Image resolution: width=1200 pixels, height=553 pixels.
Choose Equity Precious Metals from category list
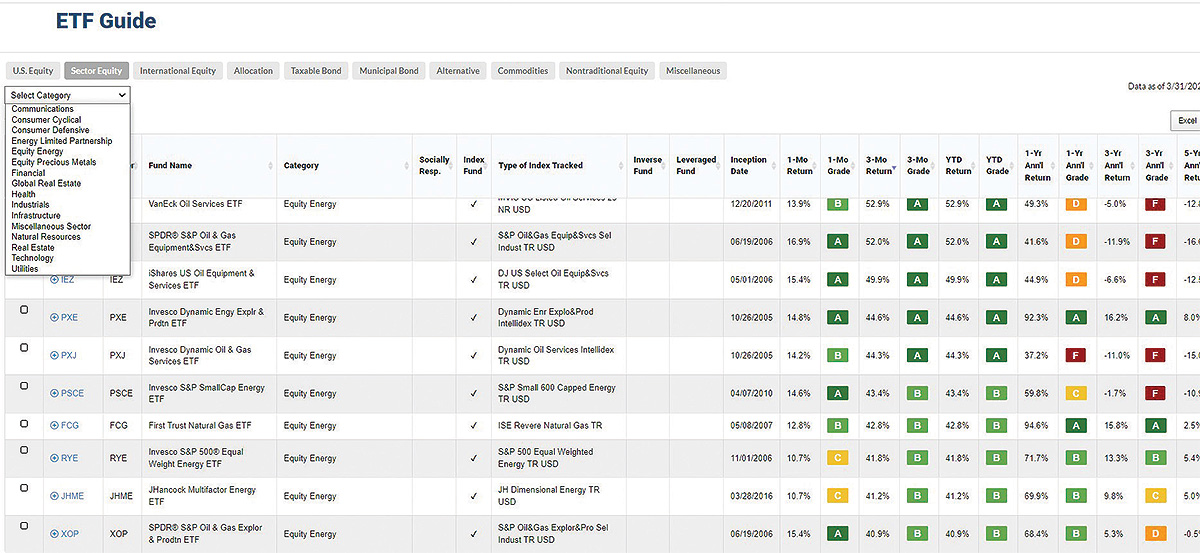[54, 162]
